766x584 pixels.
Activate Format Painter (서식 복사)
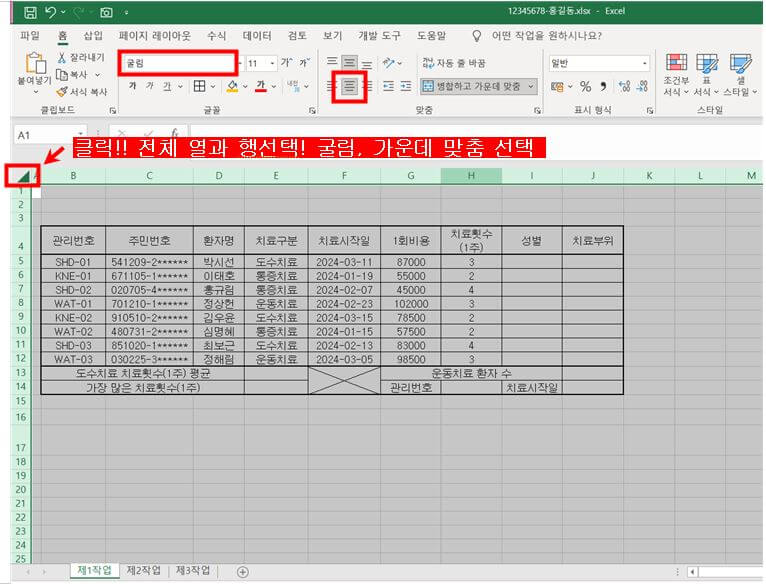82,92
